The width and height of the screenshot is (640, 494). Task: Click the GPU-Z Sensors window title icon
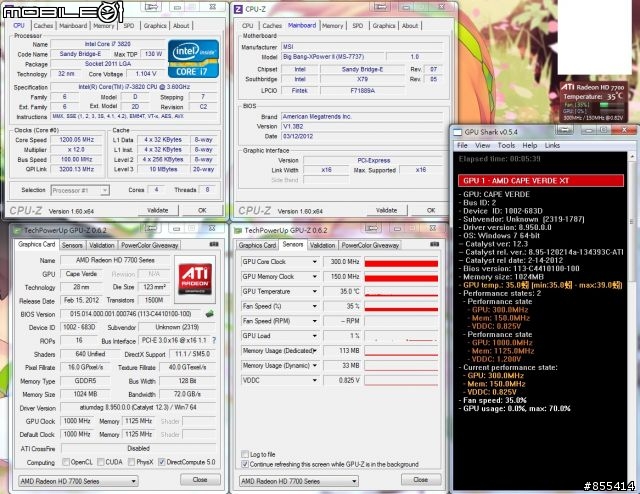(x=238, y=230)
